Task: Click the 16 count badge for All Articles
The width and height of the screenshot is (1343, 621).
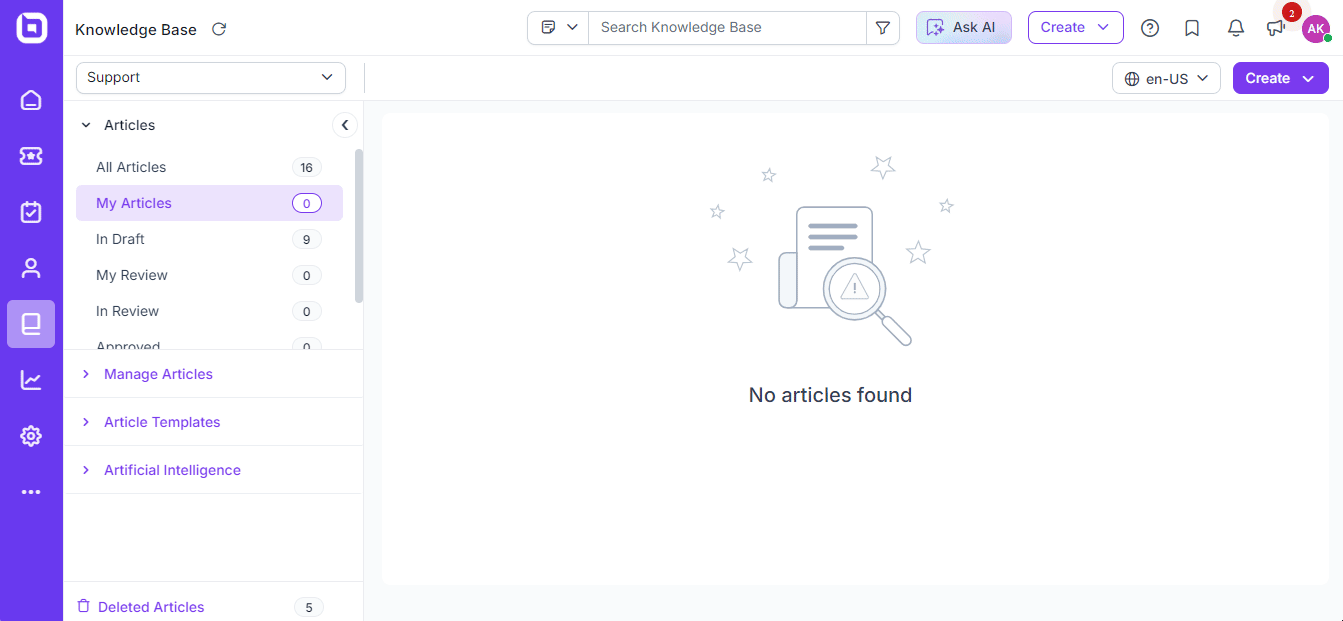Action: pyautogui.click(x=307, y=167)
